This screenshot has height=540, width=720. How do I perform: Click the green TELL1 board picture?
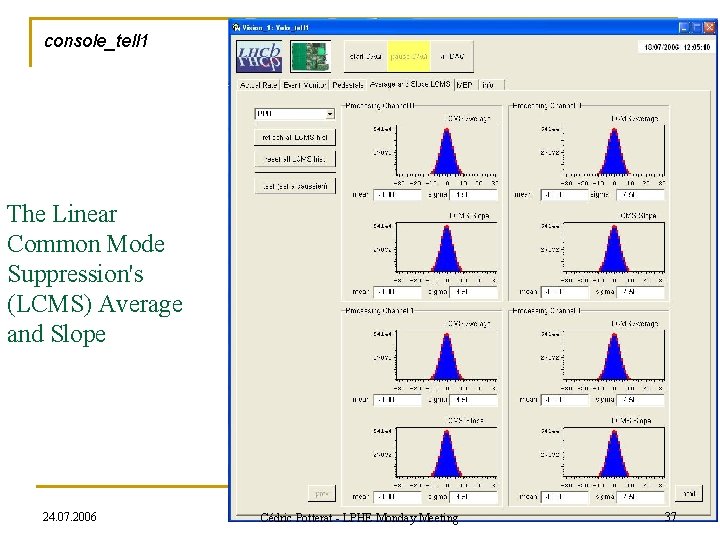pos(310,56)
